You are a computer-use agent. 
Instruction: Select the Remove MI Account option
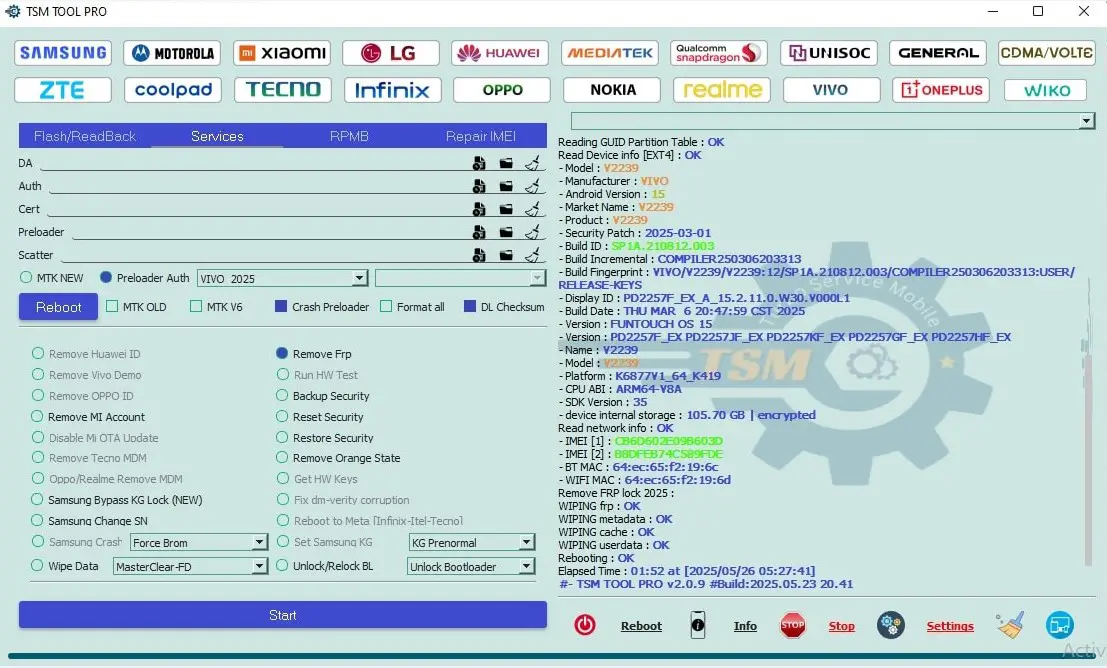(x=37, y=417)
